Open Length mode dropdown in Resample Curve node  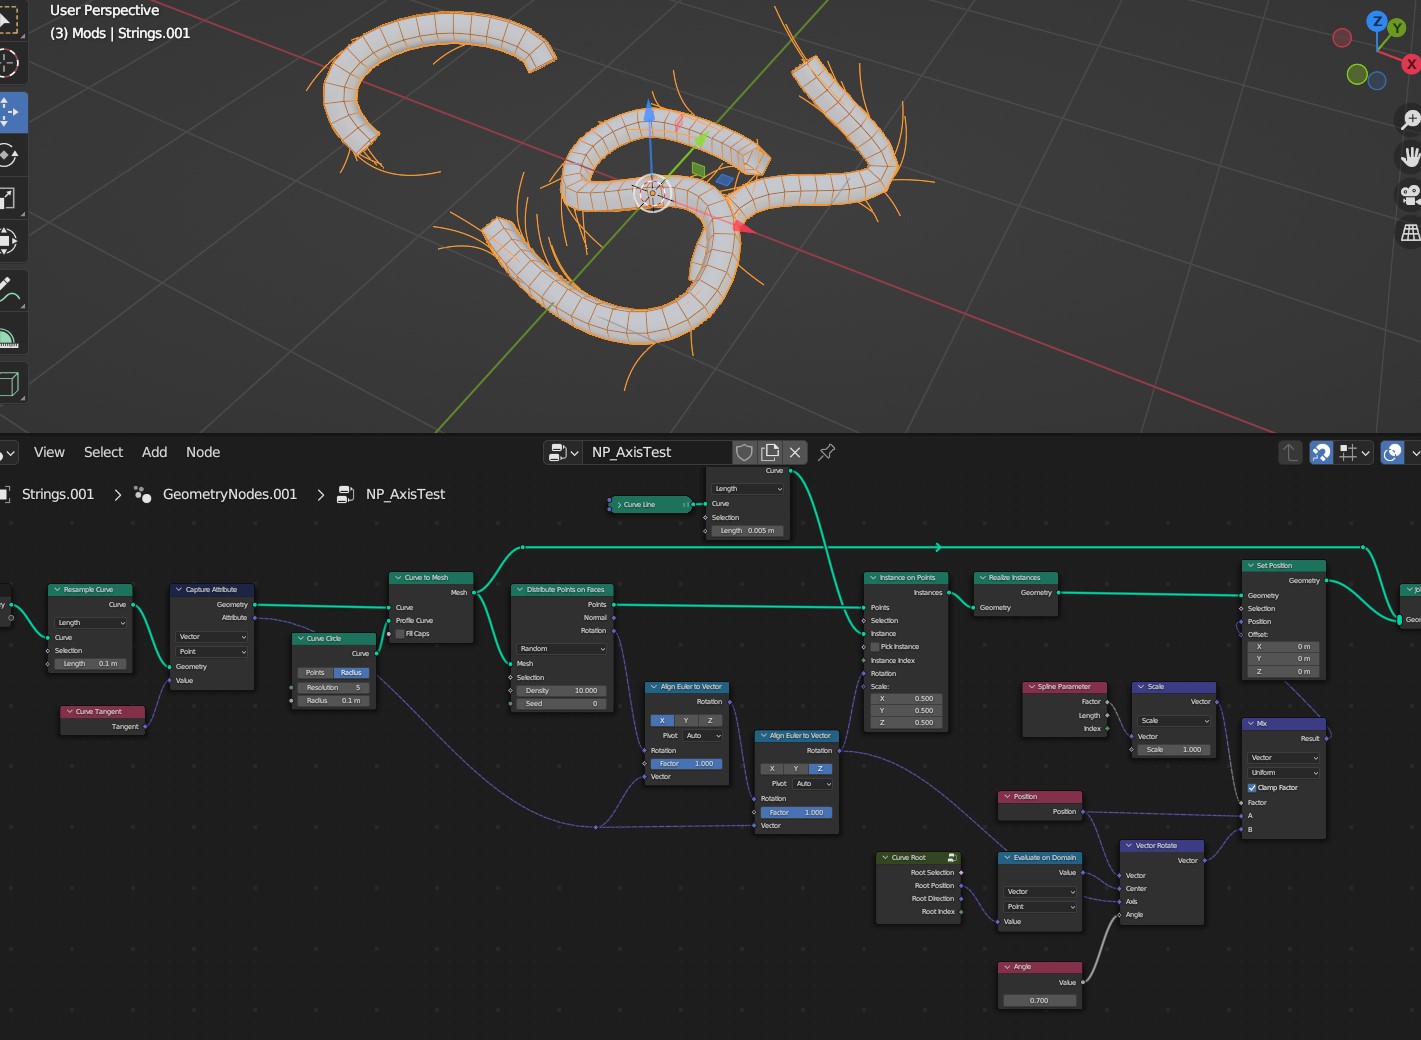click(x=91, y=623)
